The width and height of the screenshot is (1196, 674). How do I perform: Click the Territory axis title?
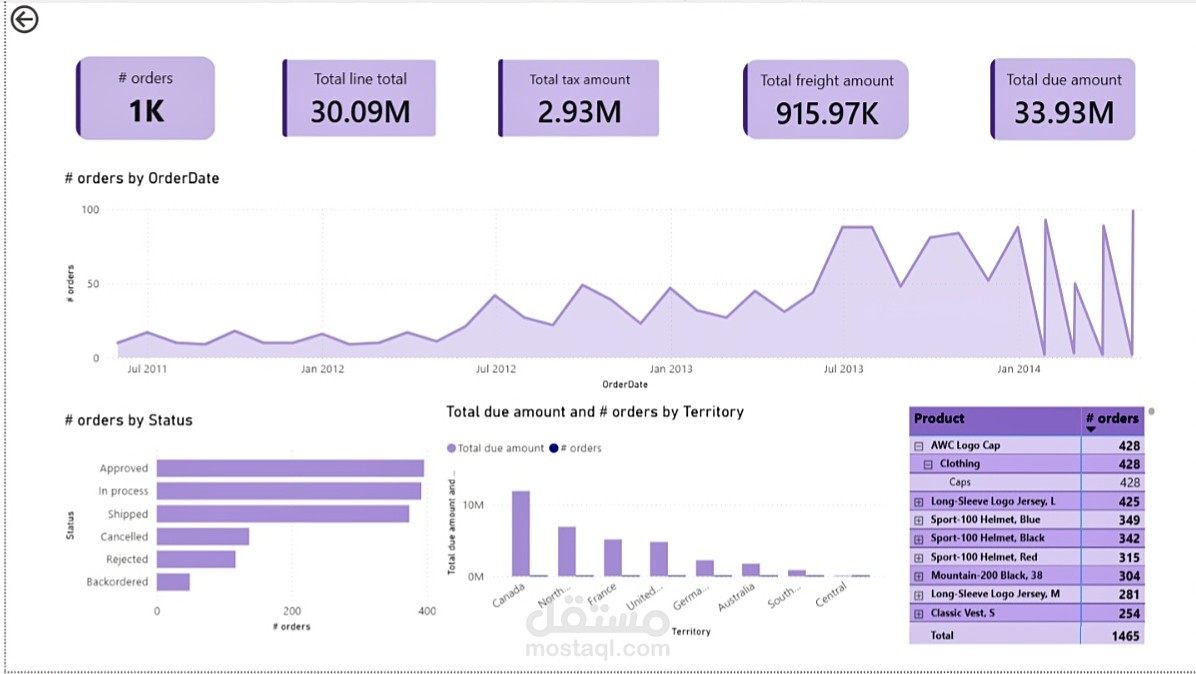[x=691, y=632]
